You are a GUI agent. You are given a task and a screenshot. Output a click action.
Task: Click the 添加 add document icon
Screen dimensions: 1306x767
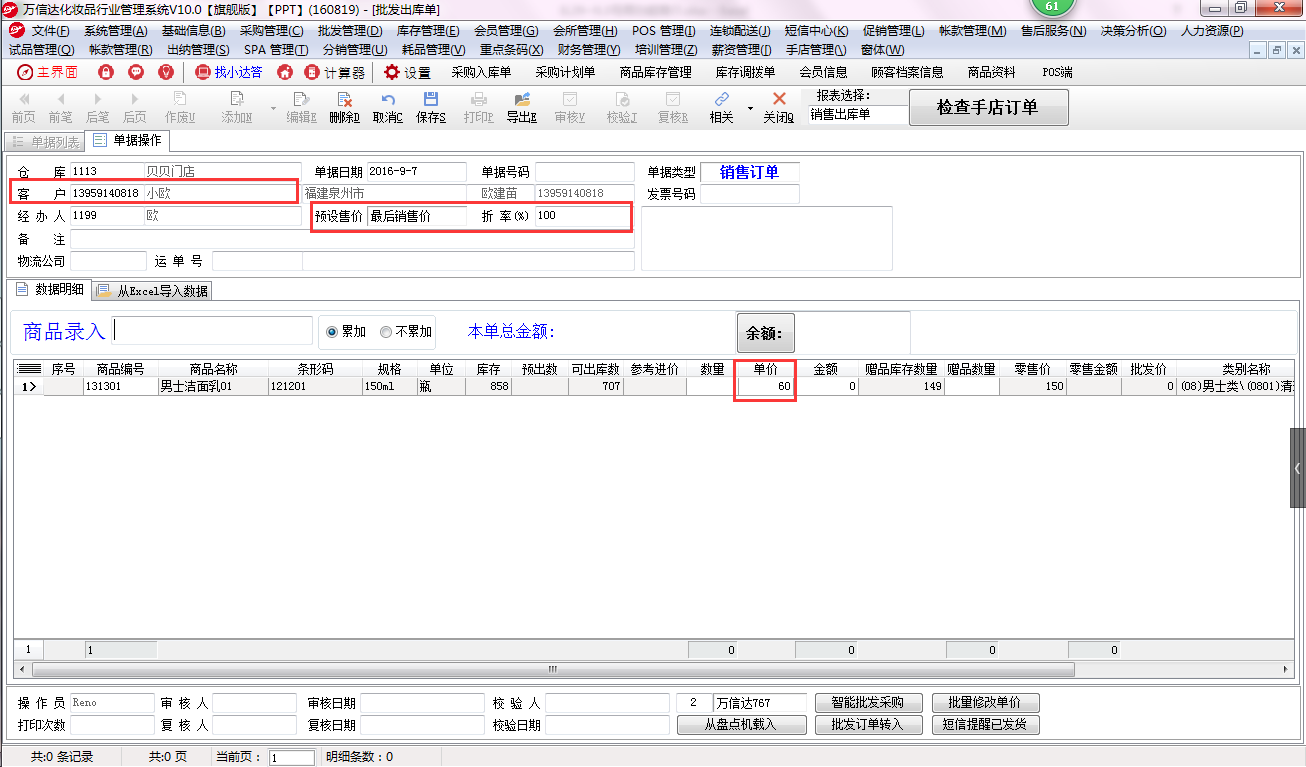tap(237, 107)
